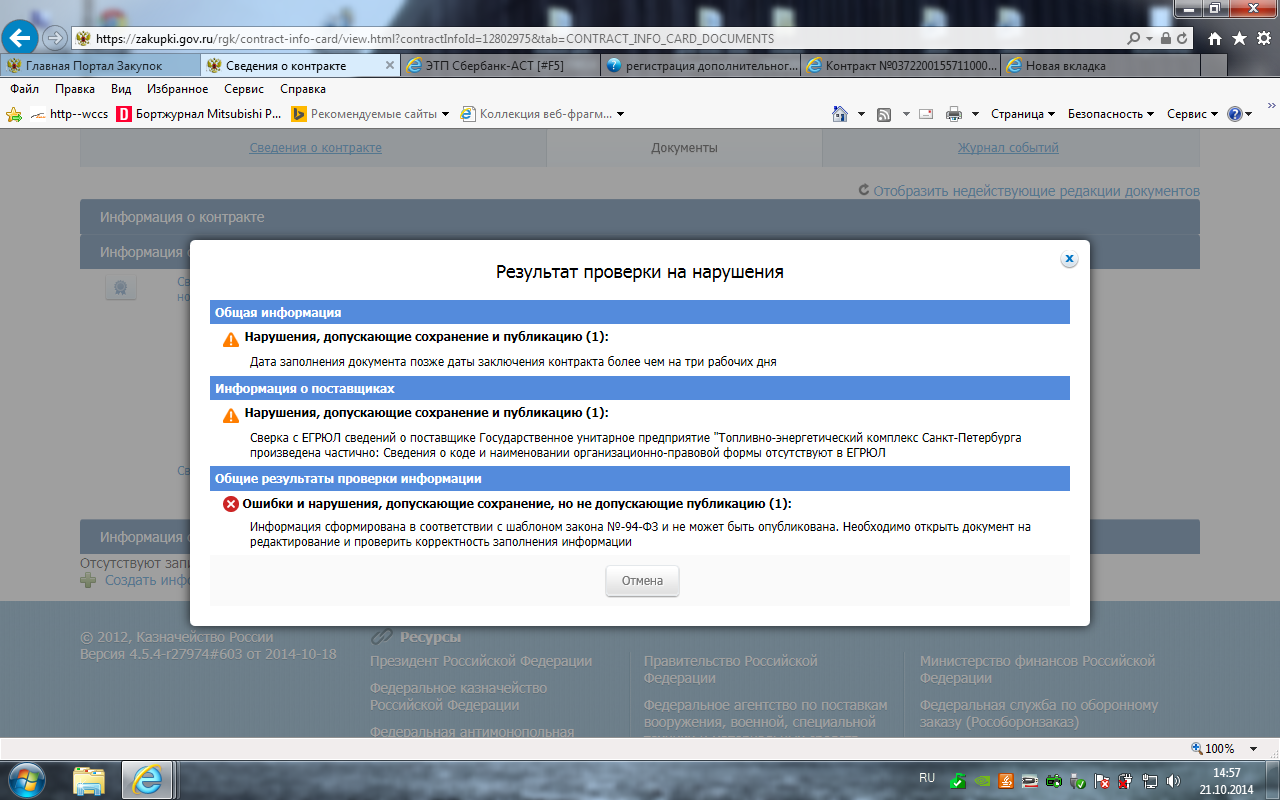
Task: Open the browser tools gear icon
Action: point(1263,38)
